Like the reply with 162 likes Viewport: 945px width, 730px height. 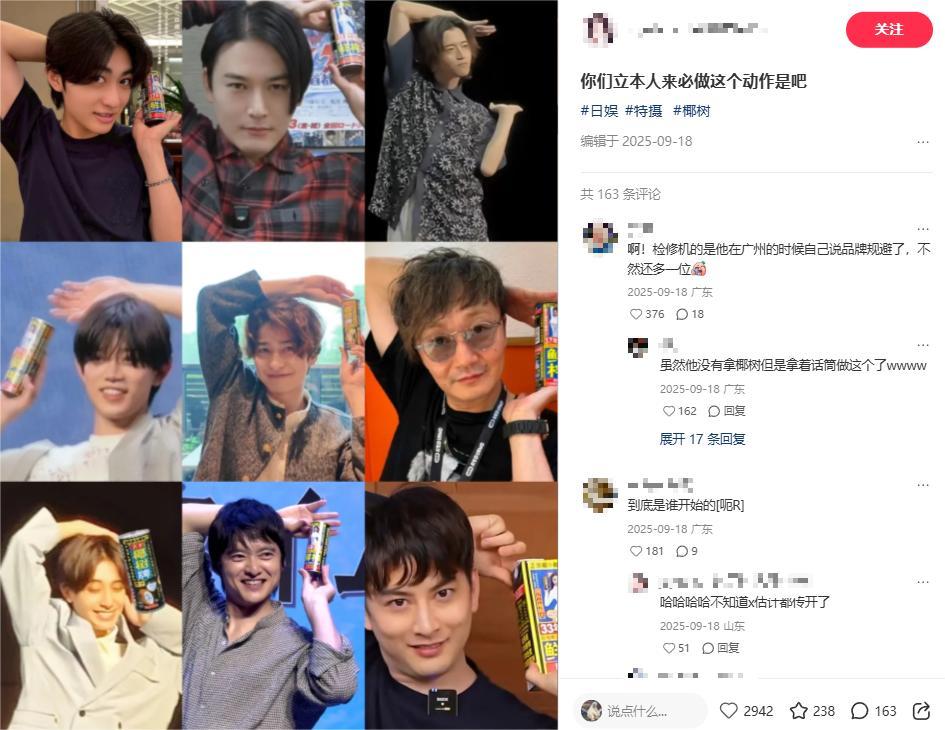[668, 411]
